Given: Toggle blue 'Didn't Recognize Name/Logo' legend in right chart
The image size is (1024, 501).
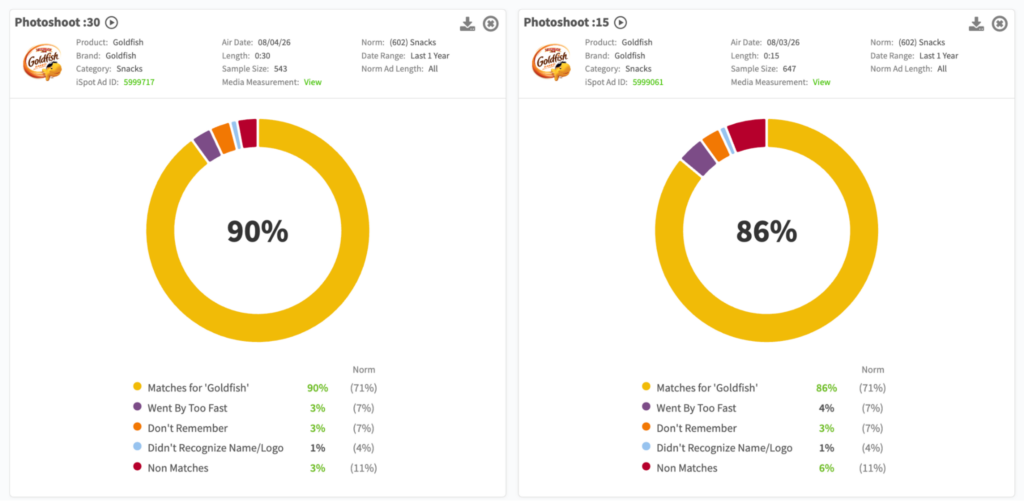Looking at the screenshot, I should (x=717, y=448).
